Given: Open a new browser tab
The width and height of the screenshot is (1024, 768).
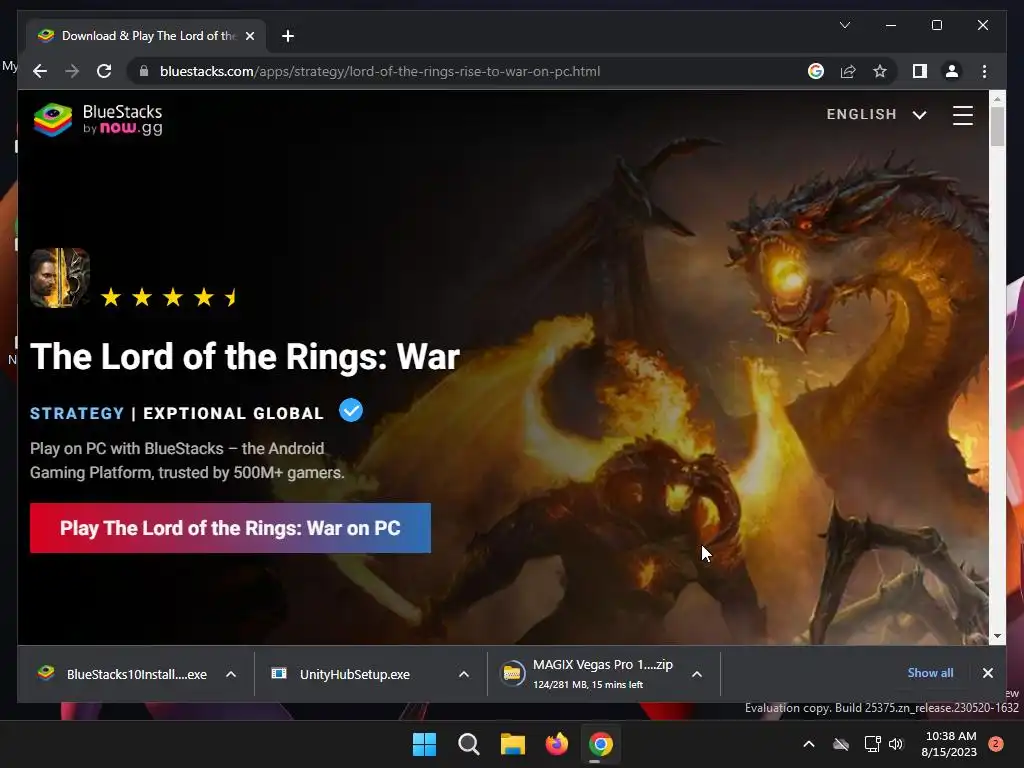Looking at the screenshot, I should click(288, 36).
